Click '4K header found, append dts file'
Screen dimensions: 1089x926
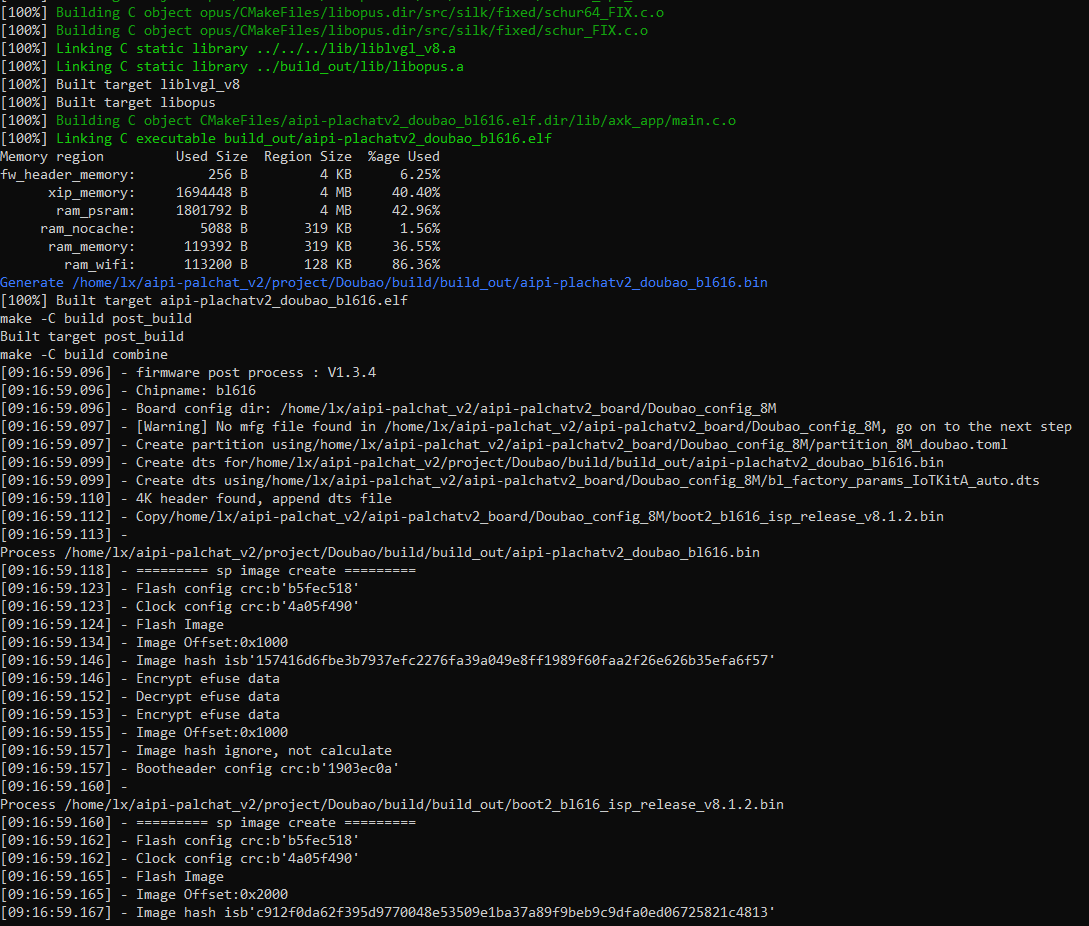pyautogui.click(x=264, y=499)
